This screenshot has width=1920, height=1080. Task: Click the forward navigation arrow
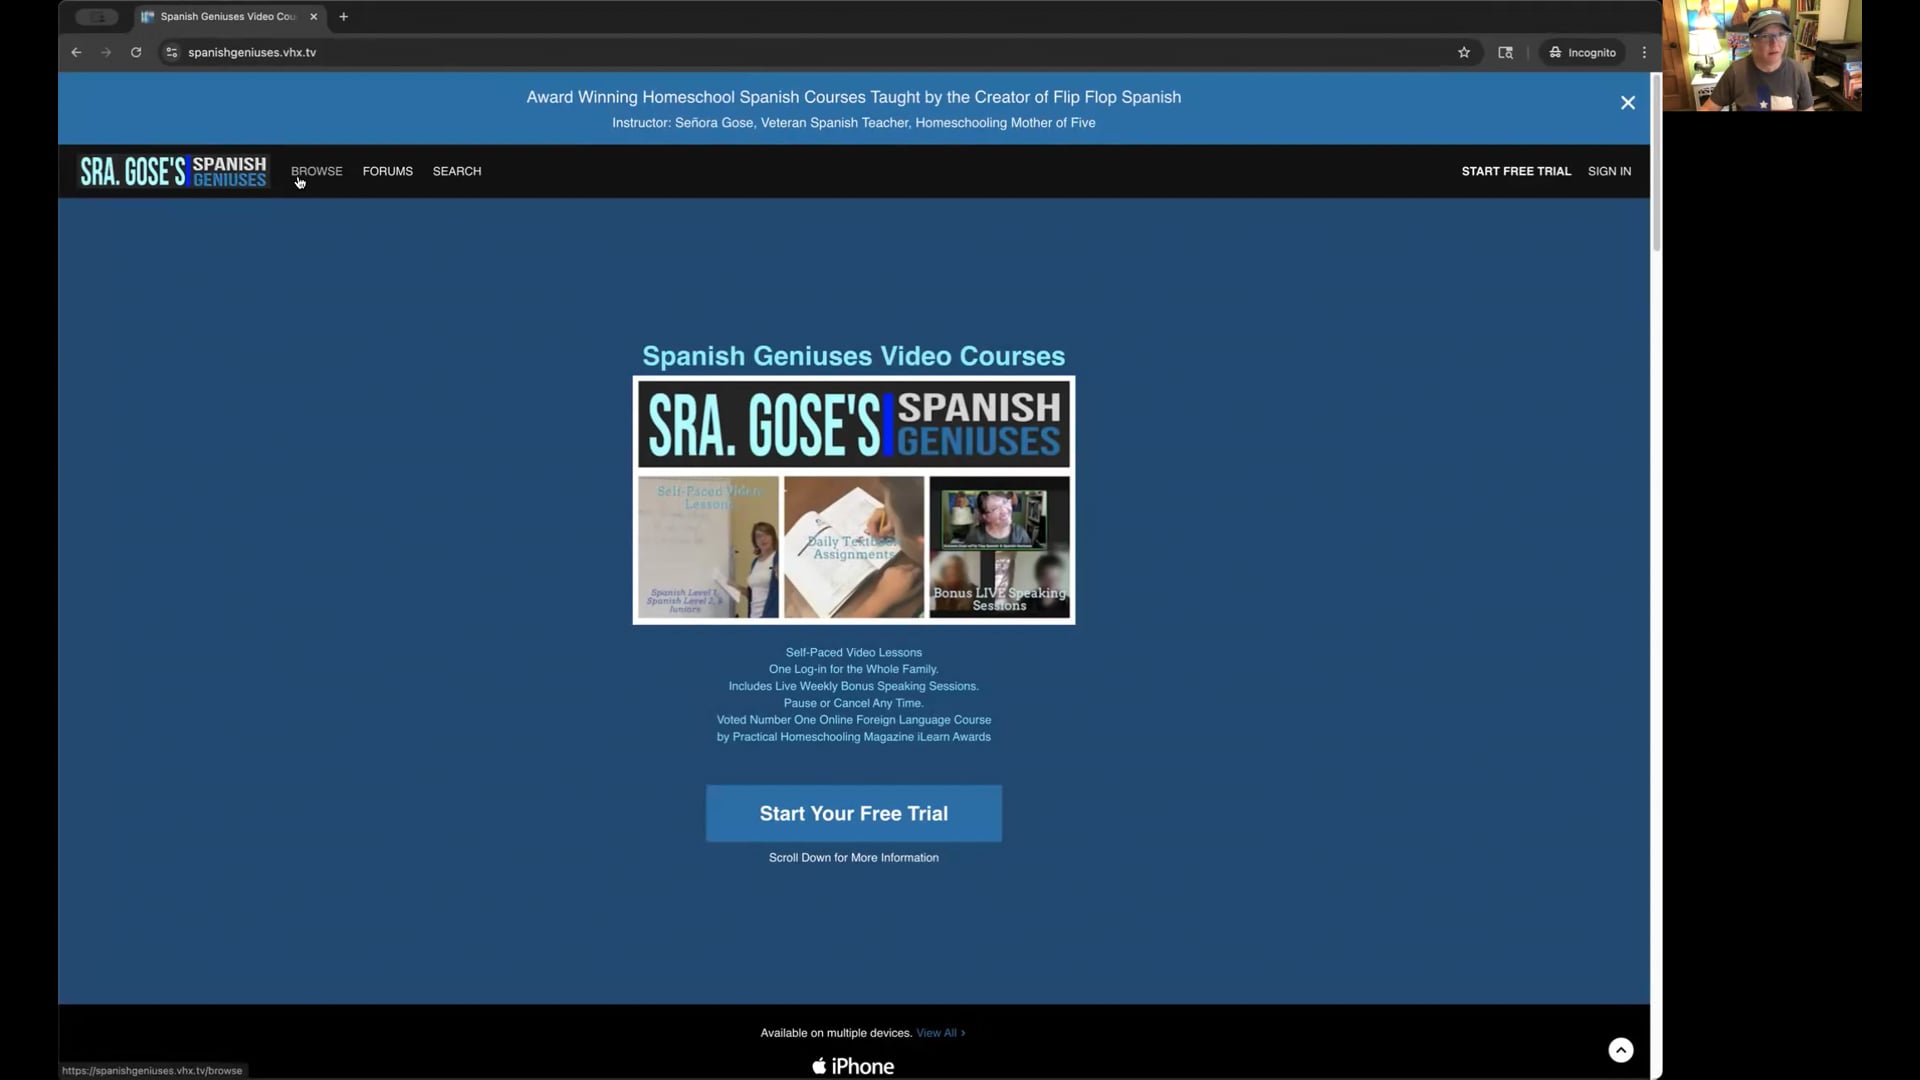click(106, 52)
